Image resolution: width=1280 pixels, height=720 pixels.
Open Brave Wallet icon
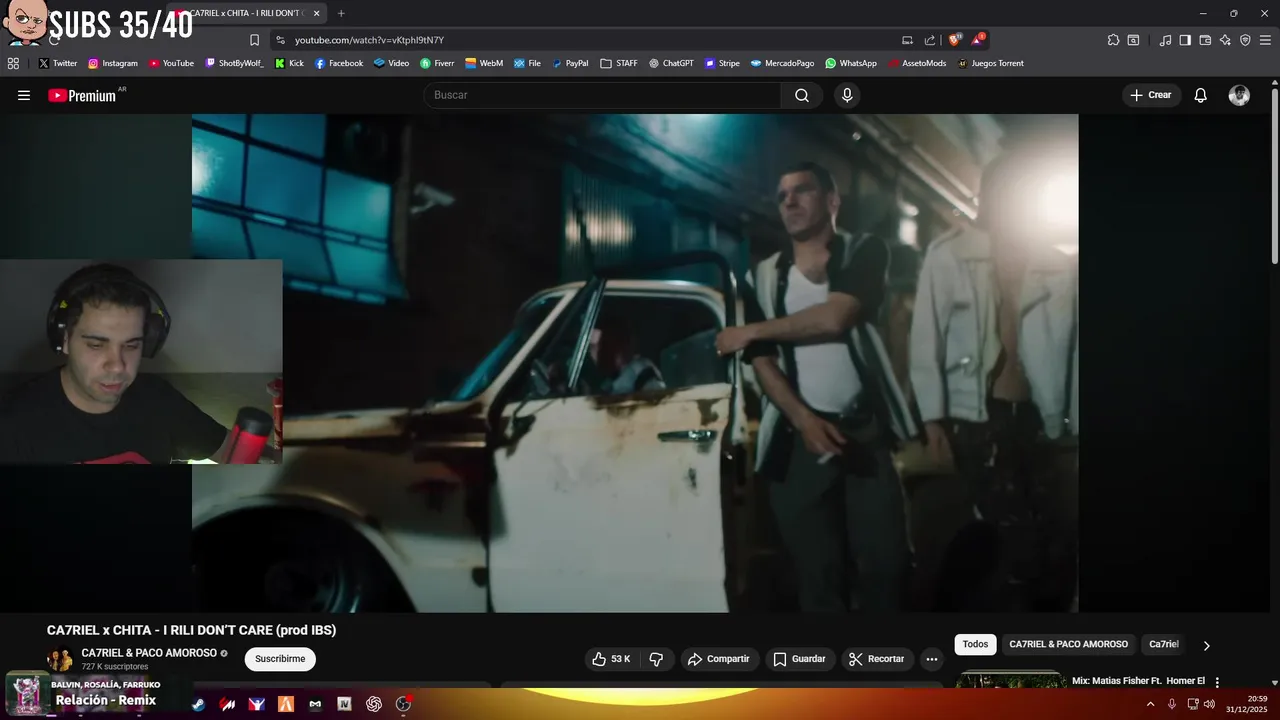click(1205, 40)
